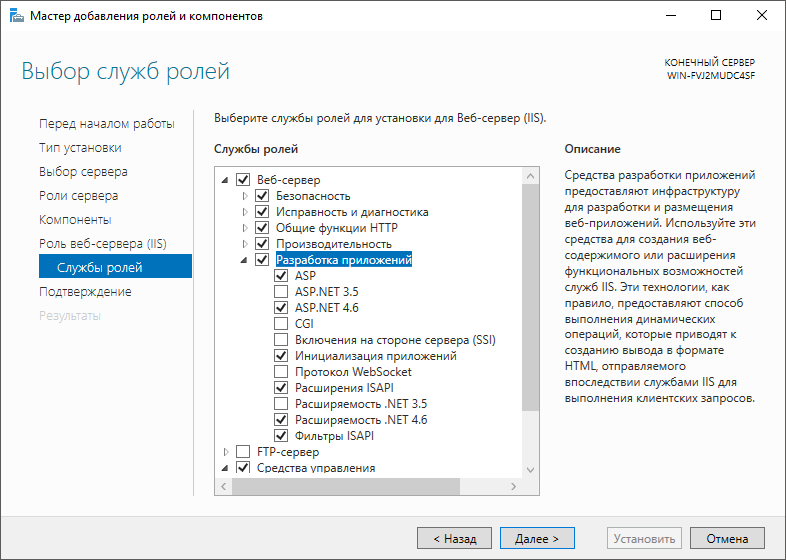The height and width of the screenshot is (560, 786).
Task: Expand the FTP-сервер tree node
Action: tap(225, 452)
